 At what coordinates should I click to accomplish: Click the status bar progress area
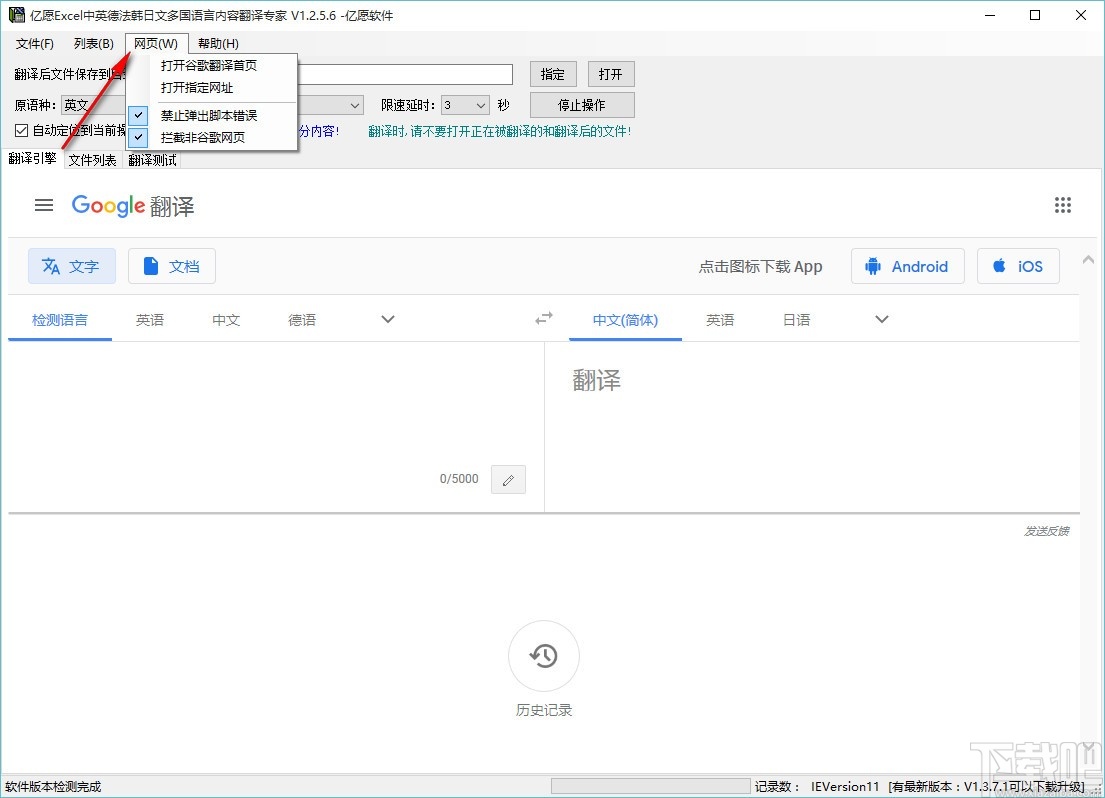click(x=650, y=787)
